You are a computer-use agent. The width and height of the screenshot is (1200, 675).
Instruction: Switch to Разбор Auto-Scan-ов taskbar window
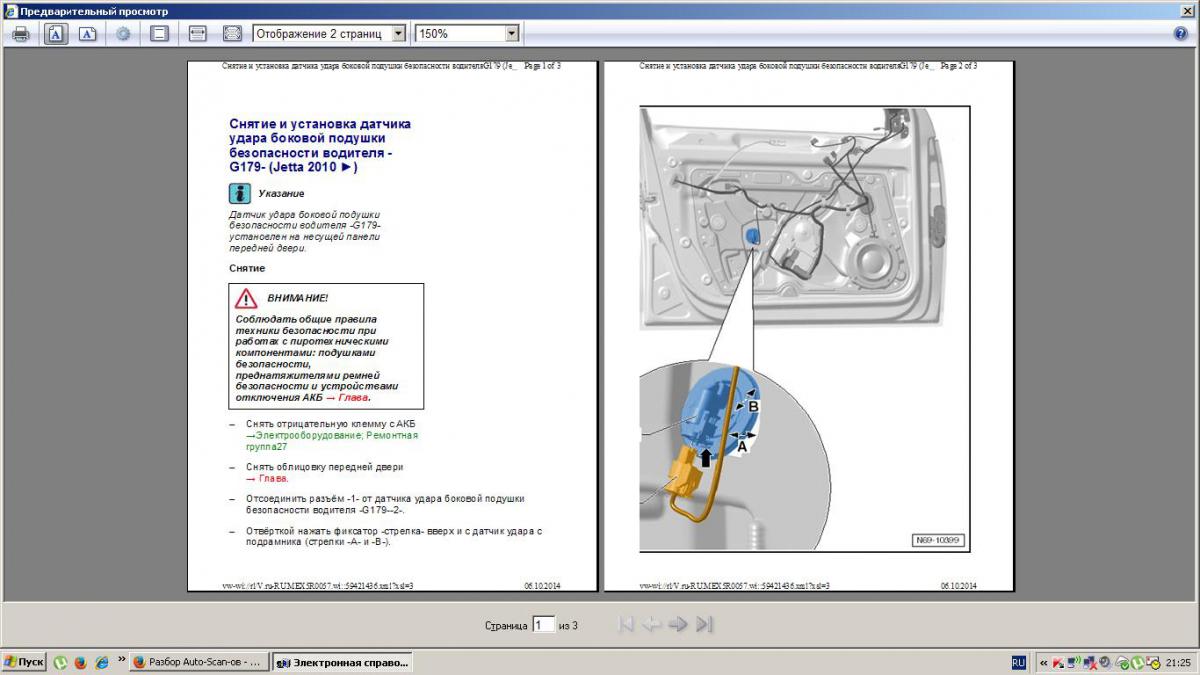[x=200, y=662]
